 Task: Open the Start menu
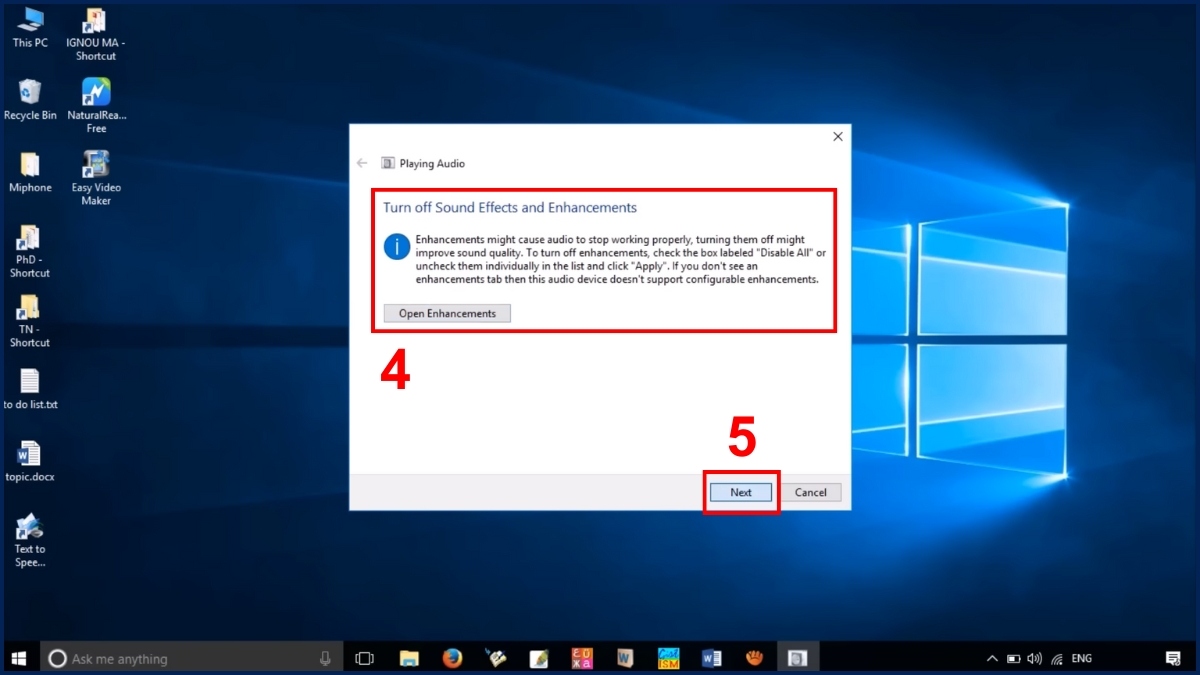point(18,657)
